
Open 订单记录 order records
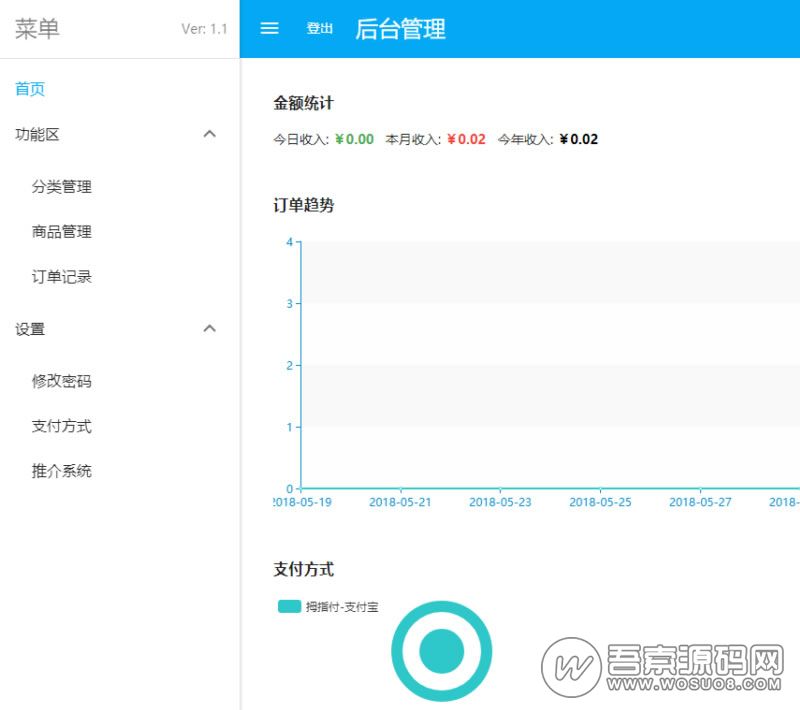[x=62, y=277]
